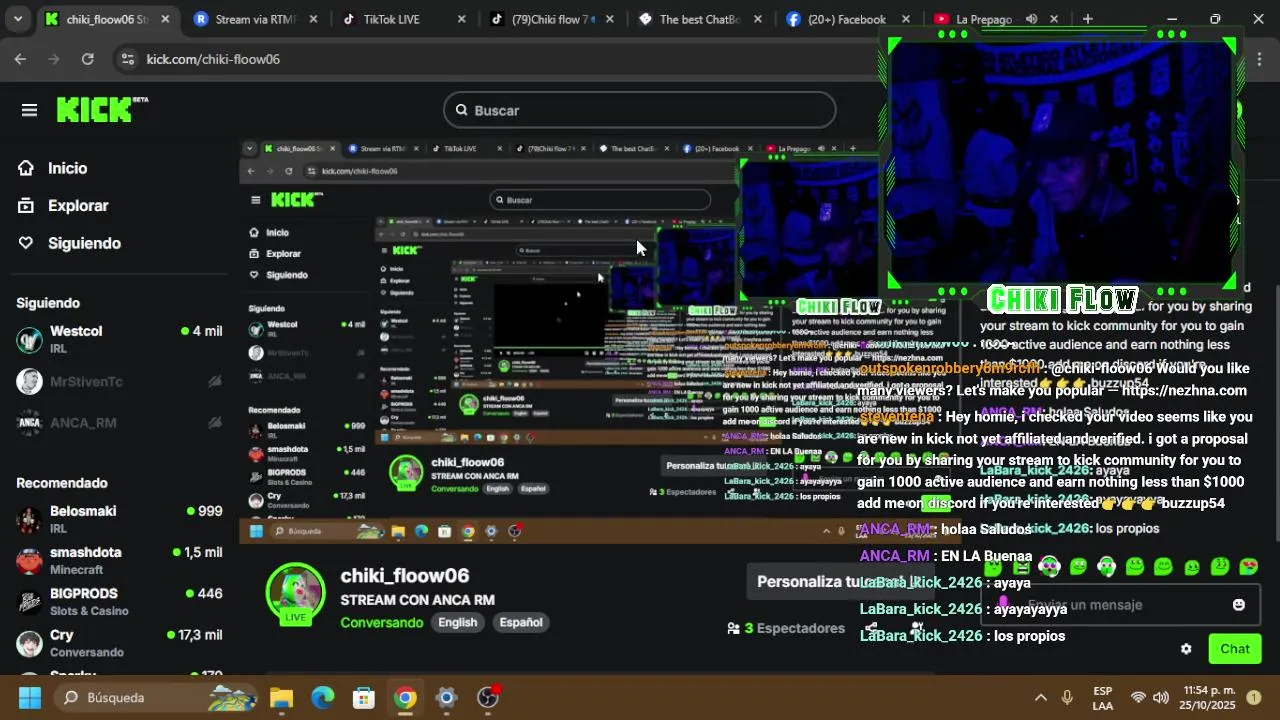Click Chrome icon in taskbar
The height and width of the screenshot is (720, 1280).
(405, 697)
